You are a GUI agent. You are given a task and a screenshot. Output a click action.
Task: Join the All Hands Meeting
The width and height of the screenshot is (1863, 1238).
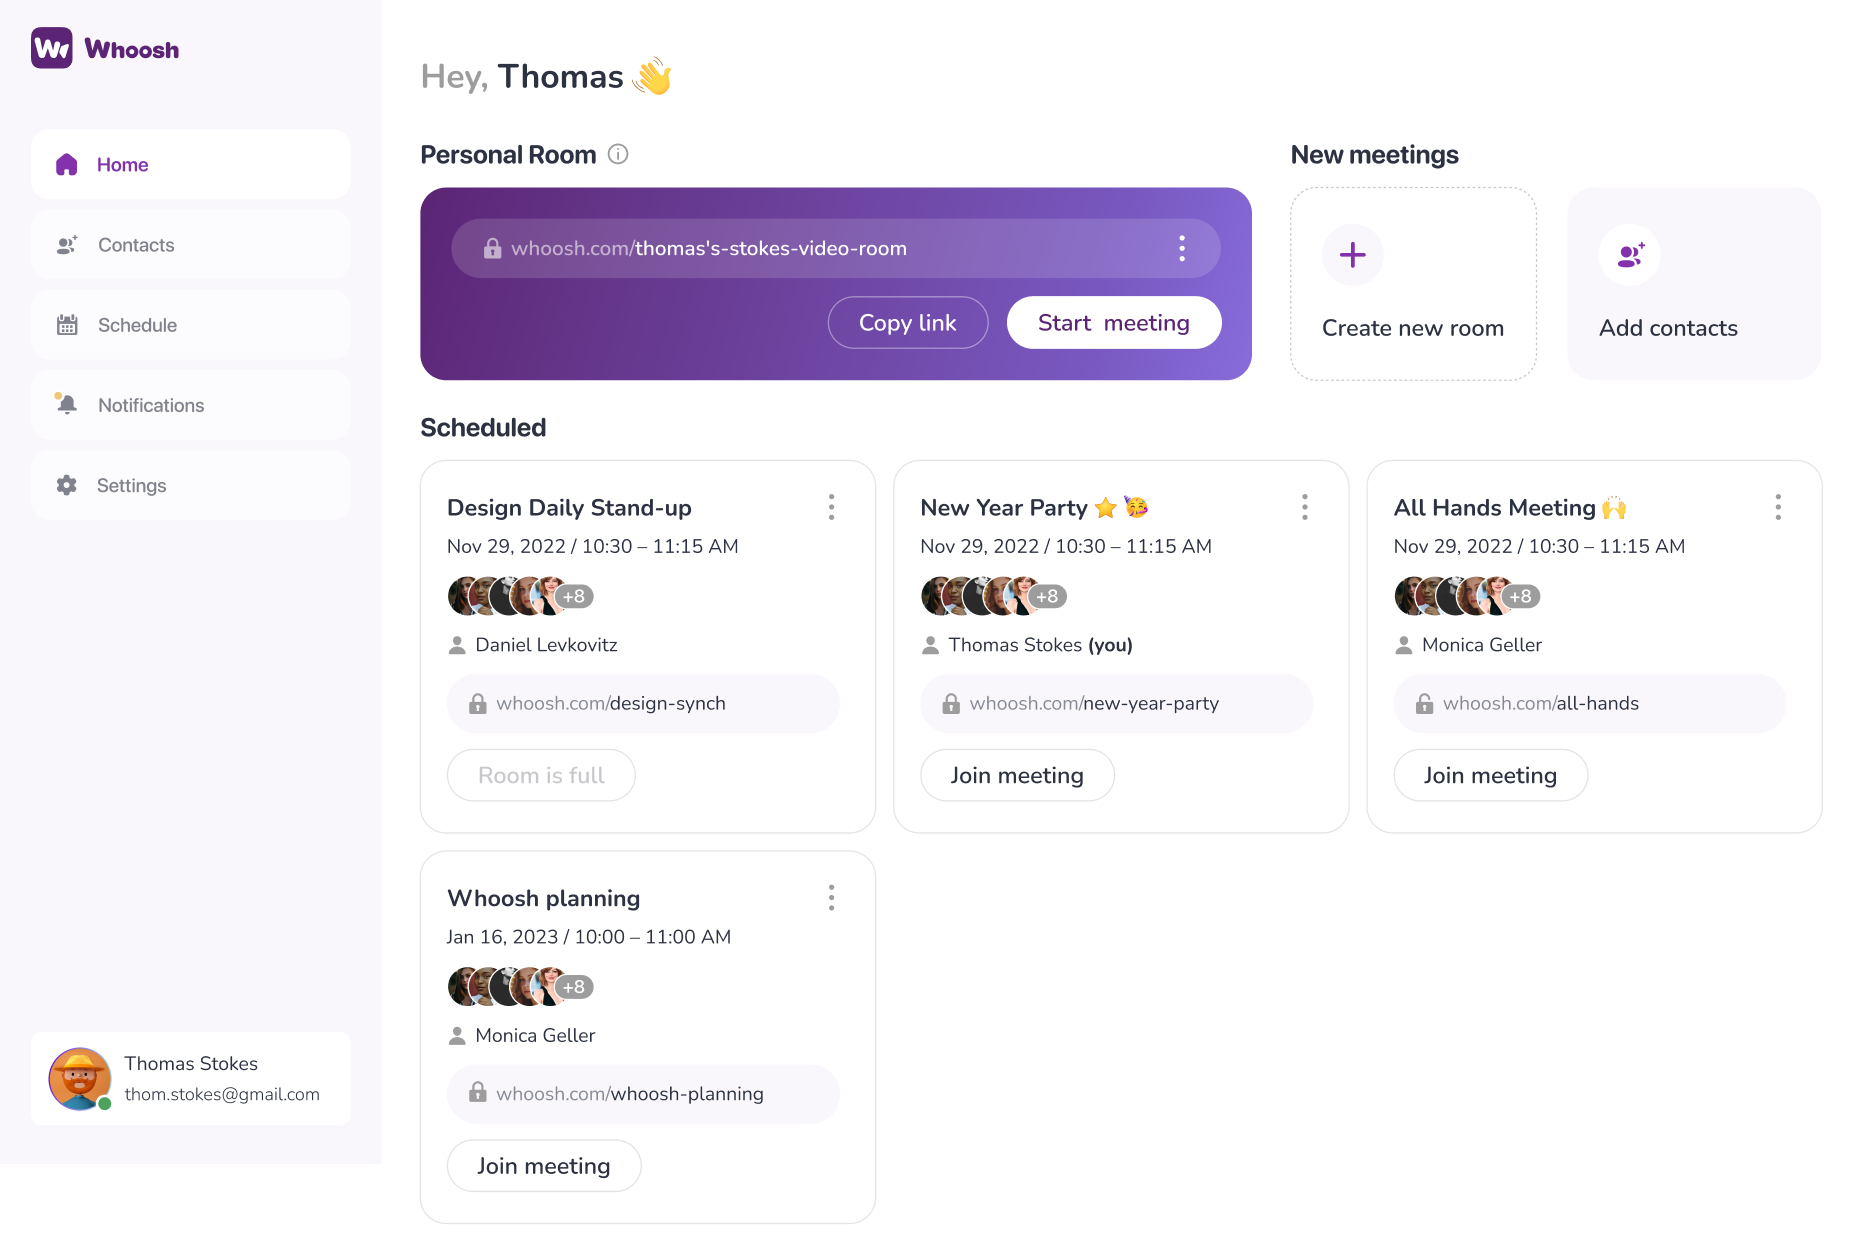pyautogui.click(x=1490, y=774)
